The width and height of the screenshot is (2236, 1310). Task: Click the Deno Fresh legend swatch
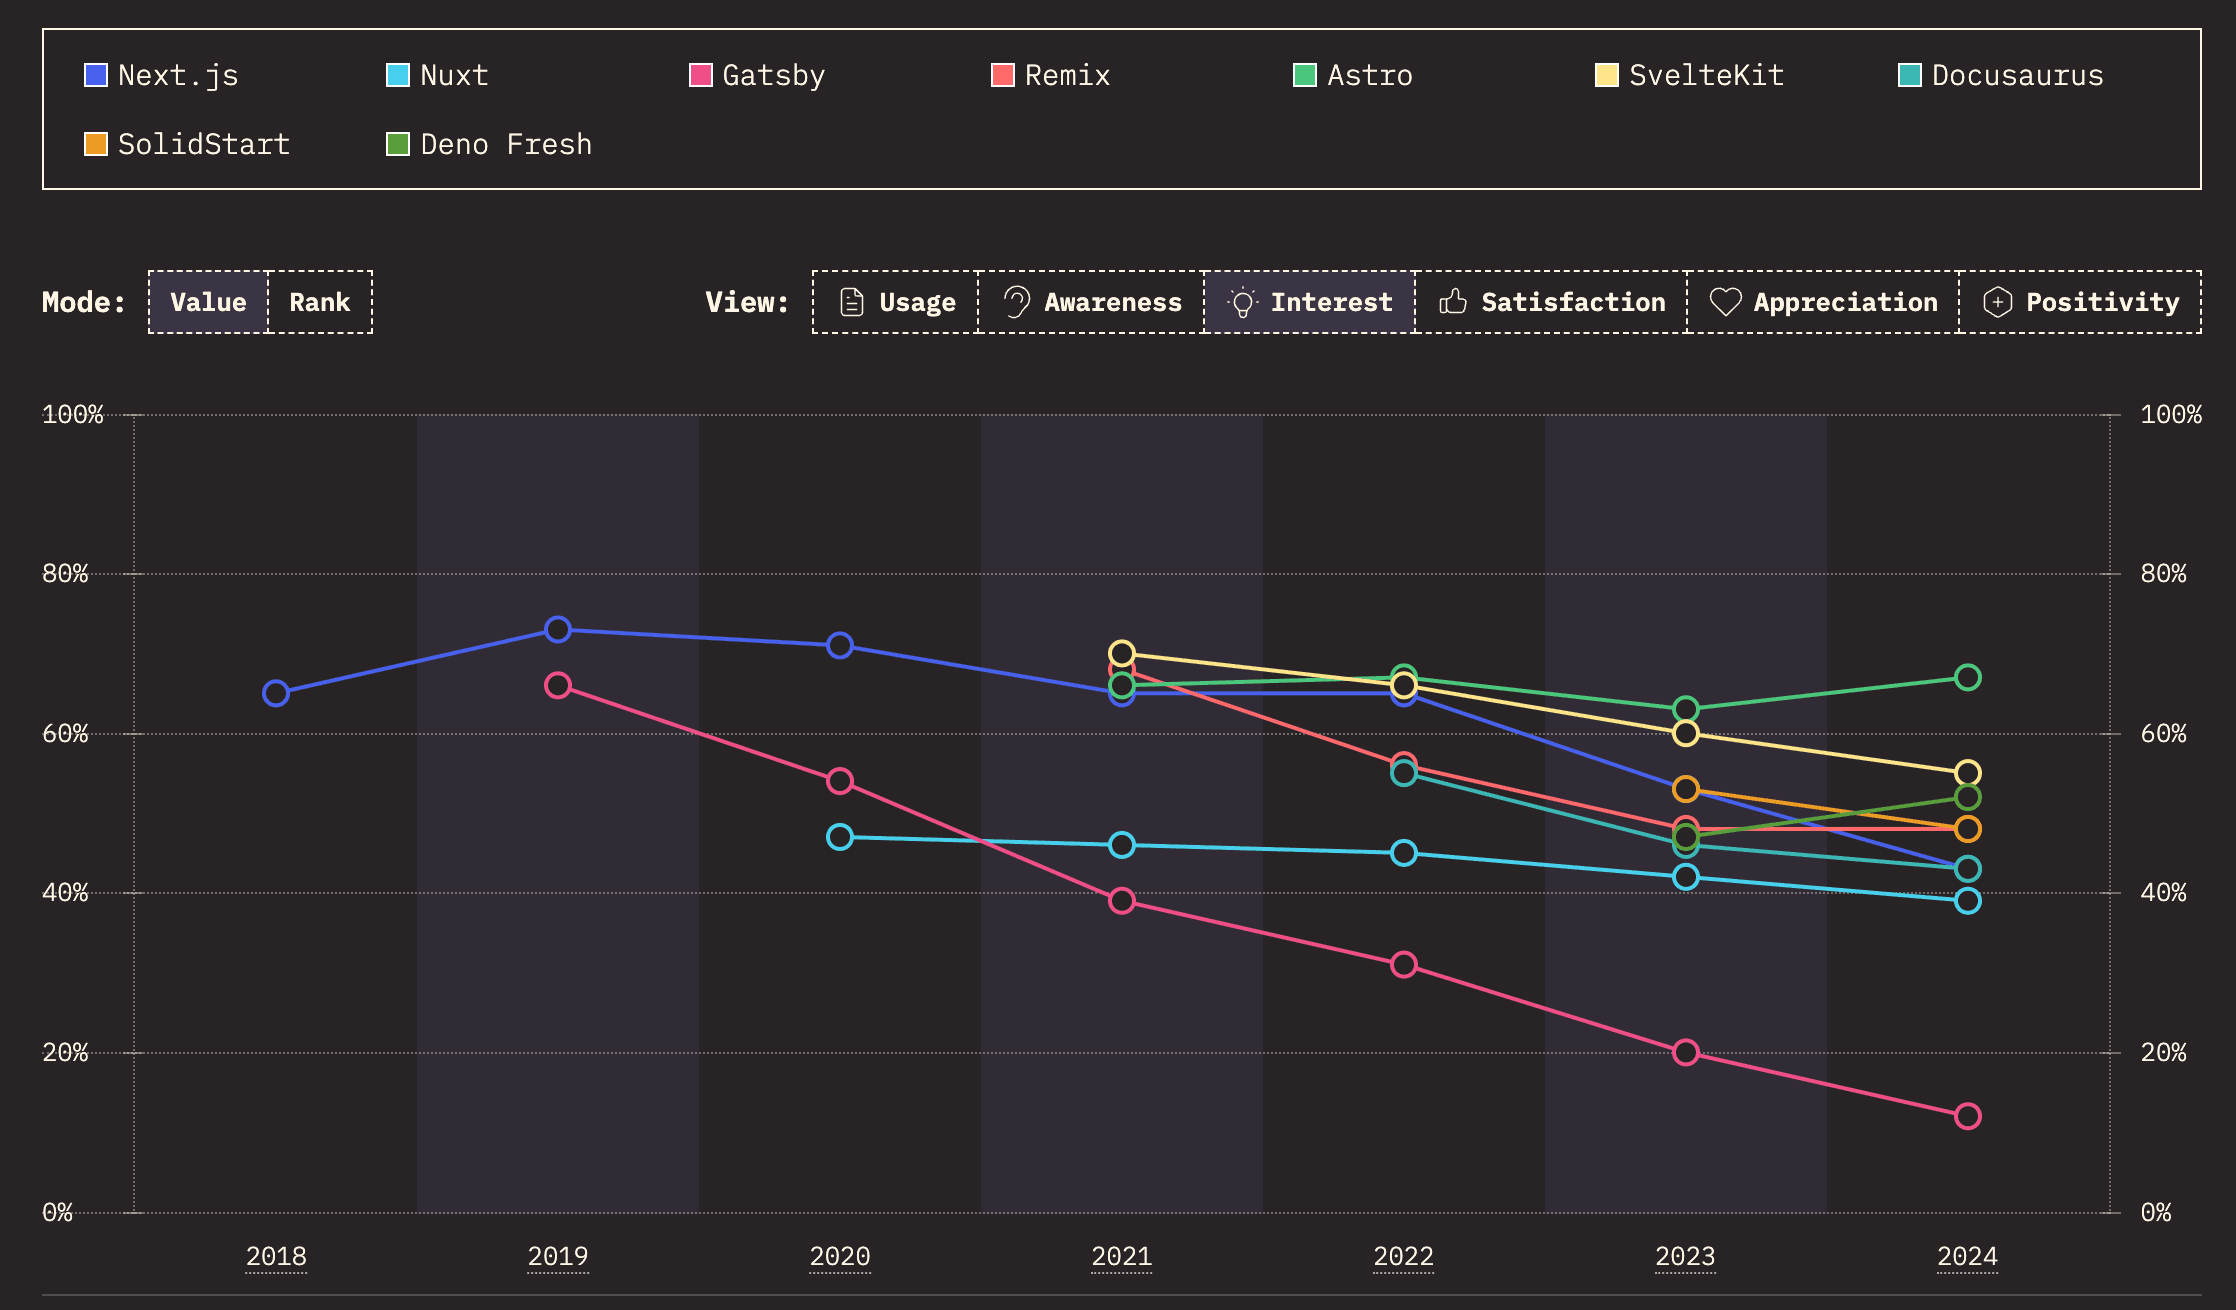(x=398, y=144)
